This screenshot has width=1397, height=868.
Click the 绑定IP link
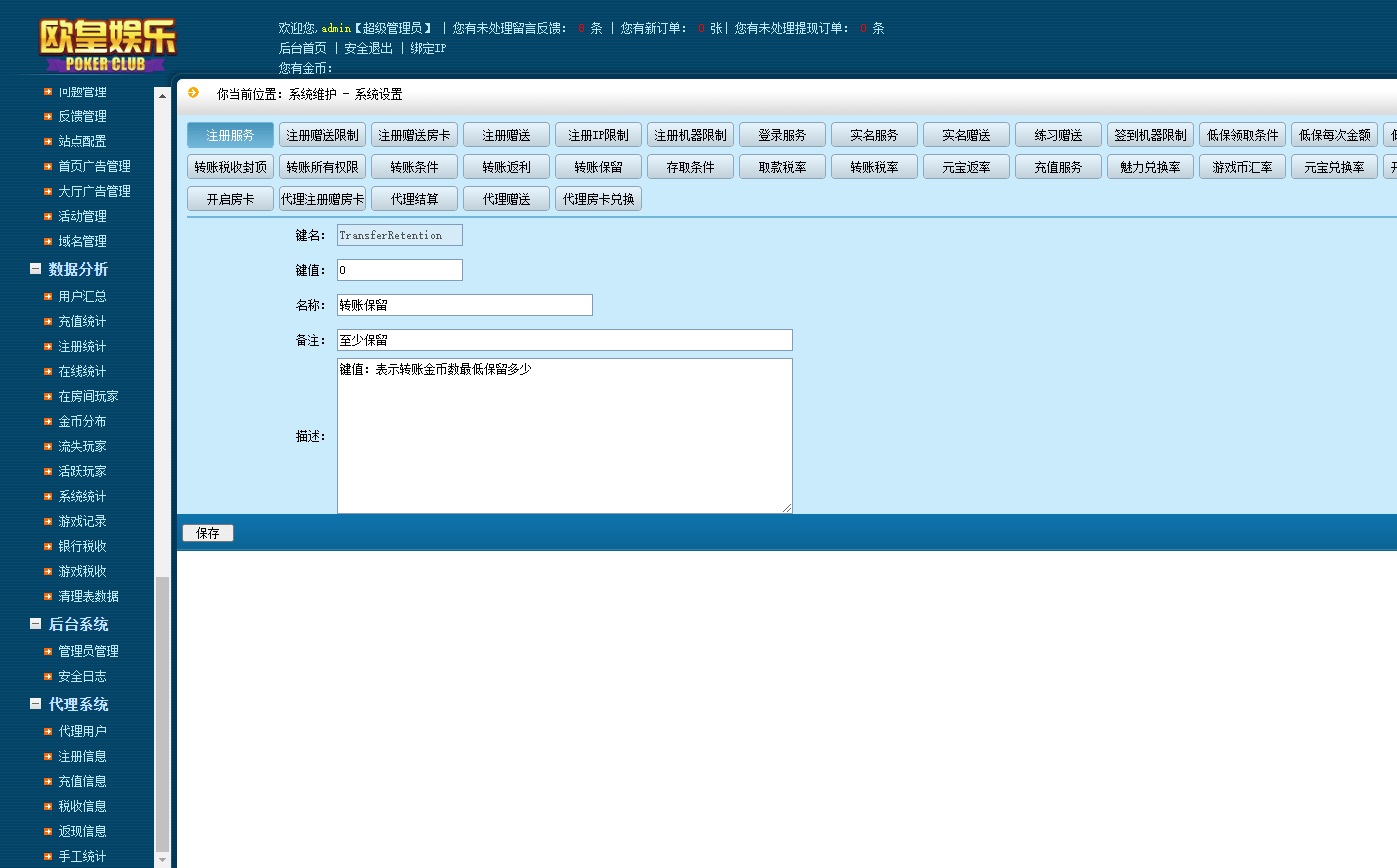pyautogui.click(x=428, y=48)
